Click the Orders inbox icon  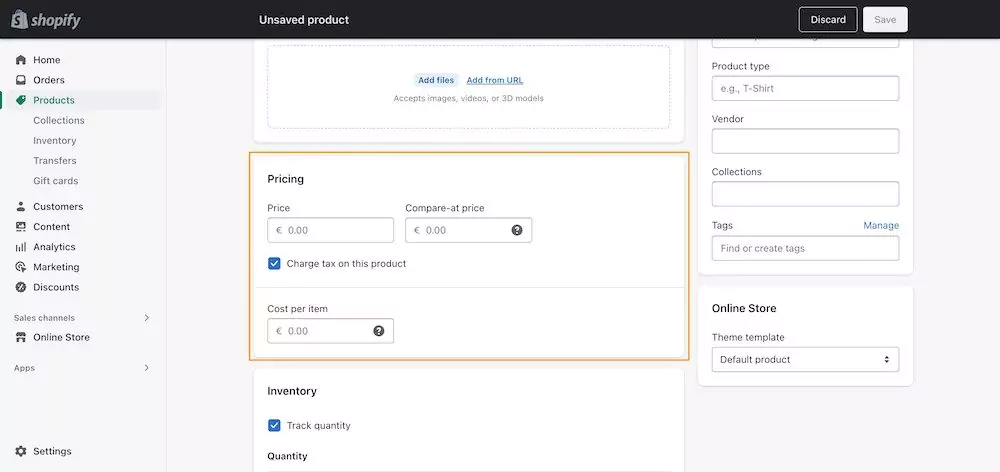[x=21, y=80]
